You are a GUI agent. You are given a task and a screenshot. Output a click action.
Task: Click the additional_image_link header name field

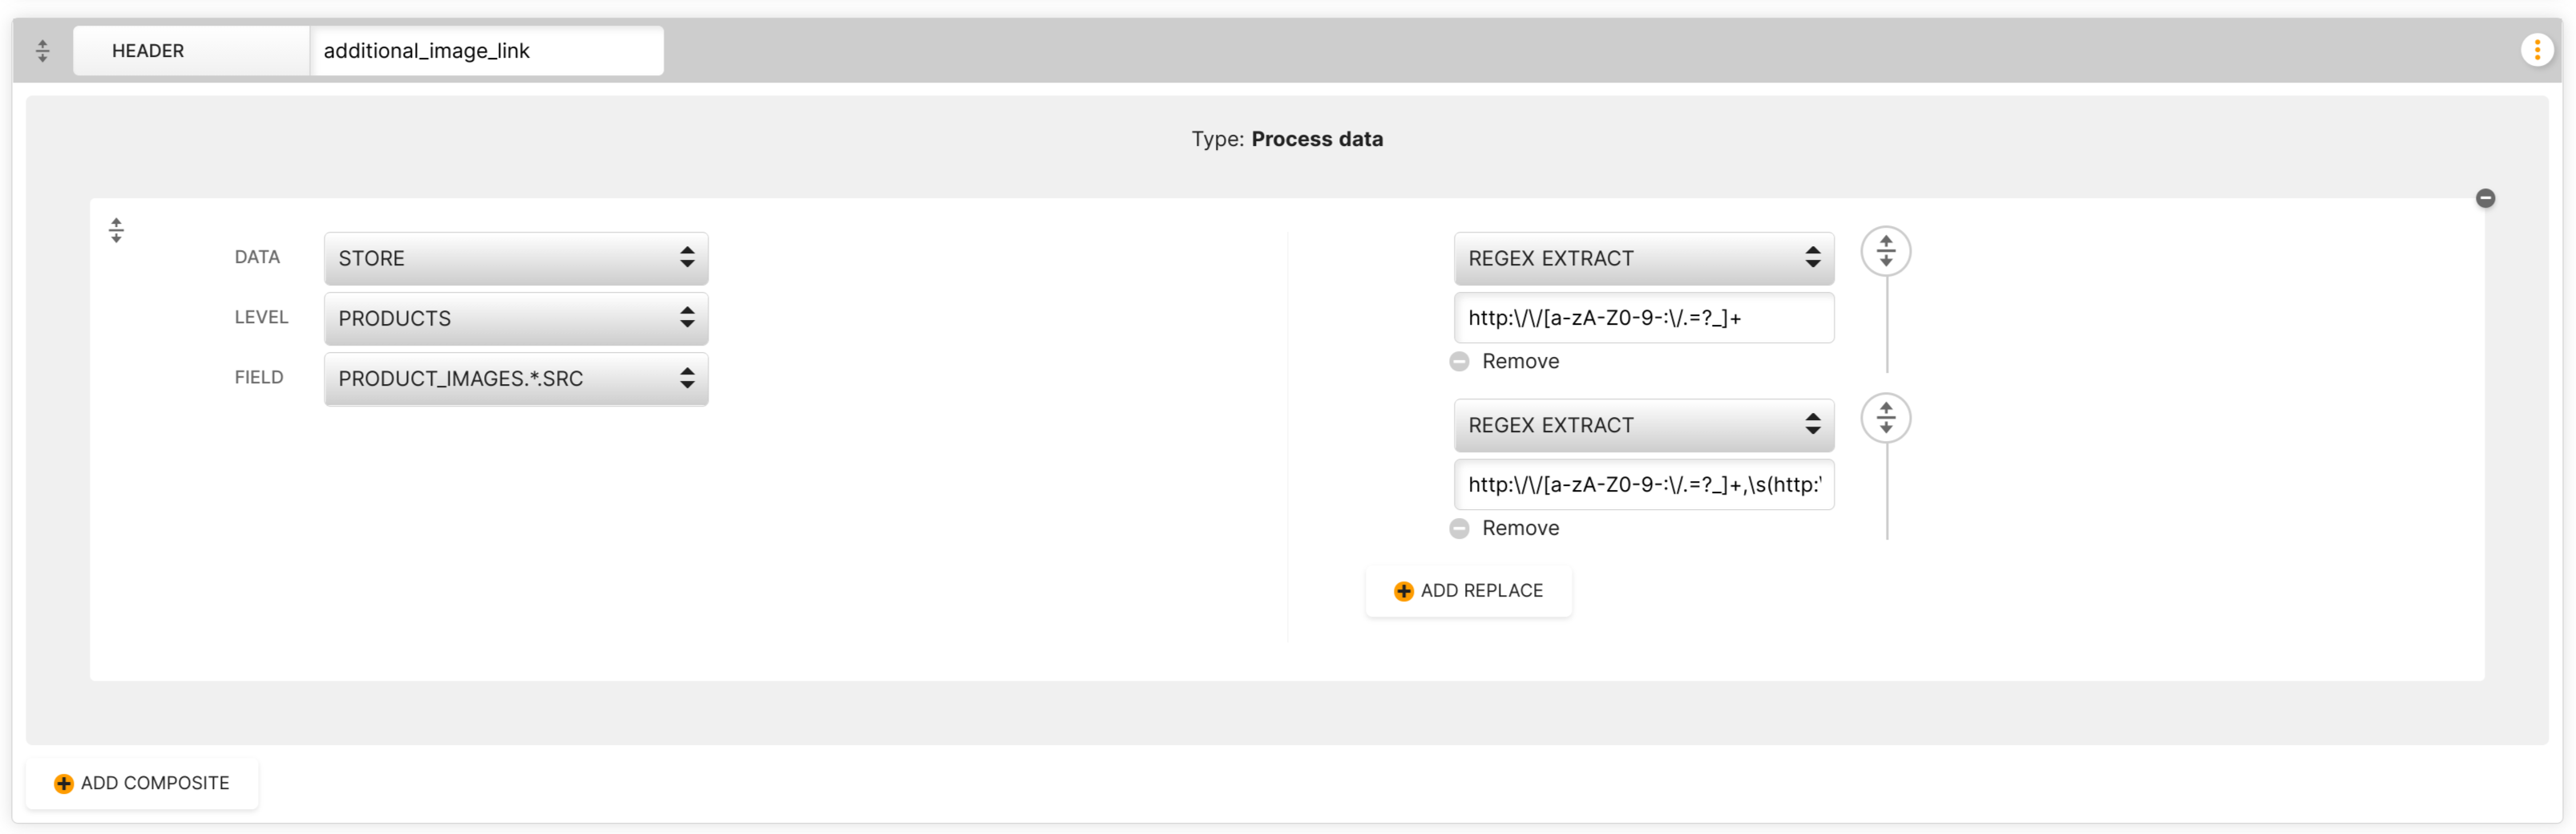486,51
